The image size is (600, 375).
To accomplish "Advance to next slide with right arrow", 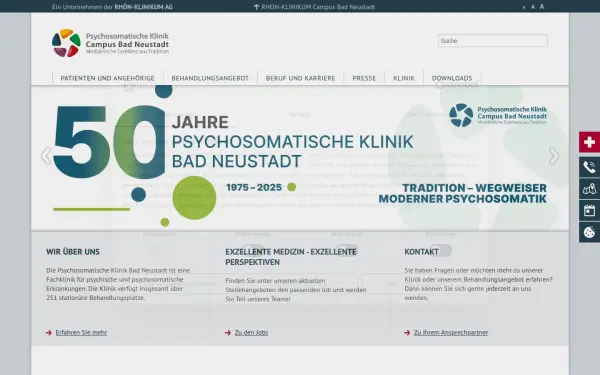I will (554, 156).
